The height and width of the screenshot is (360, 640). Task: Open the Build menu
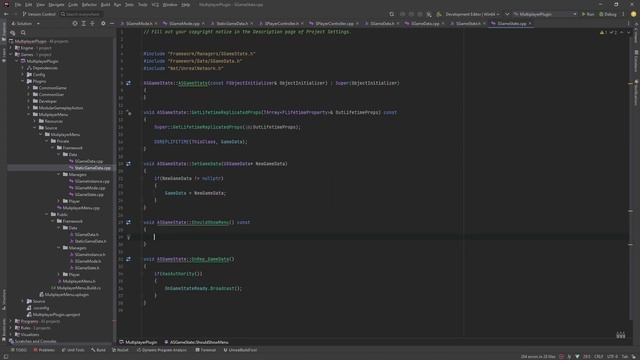(x=105, y=4)
